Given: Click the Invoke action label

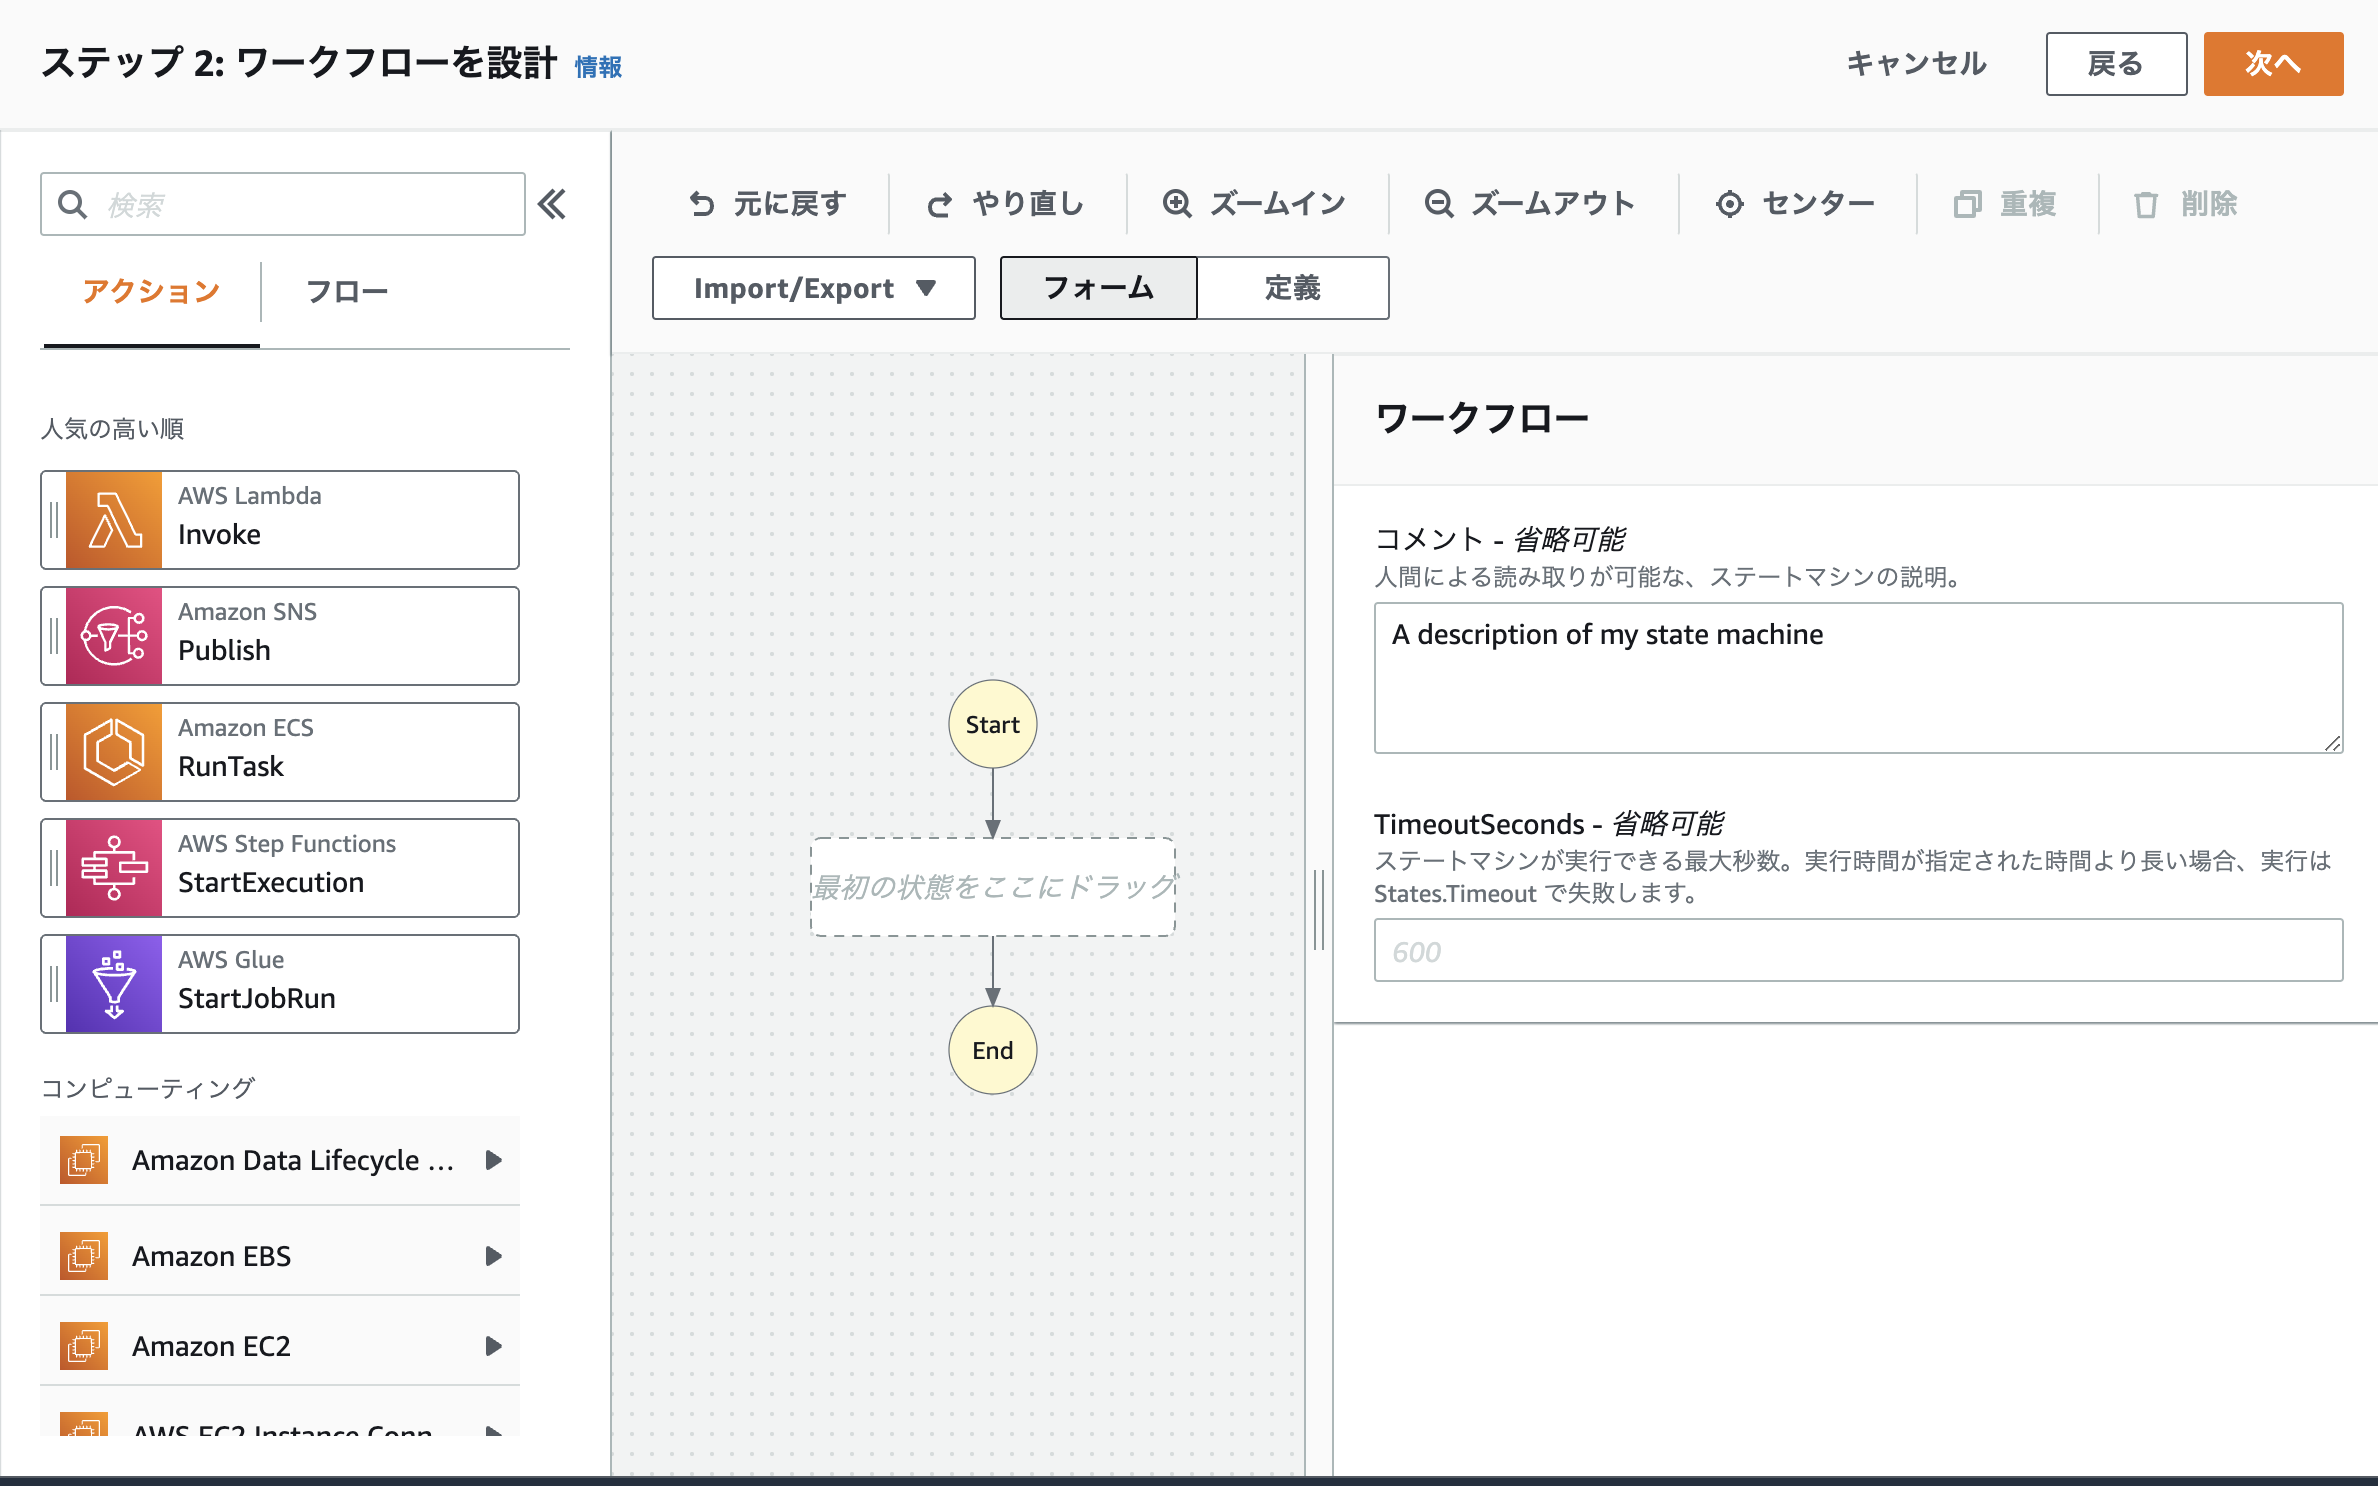Looking at the screenshot, I should 219,535.
